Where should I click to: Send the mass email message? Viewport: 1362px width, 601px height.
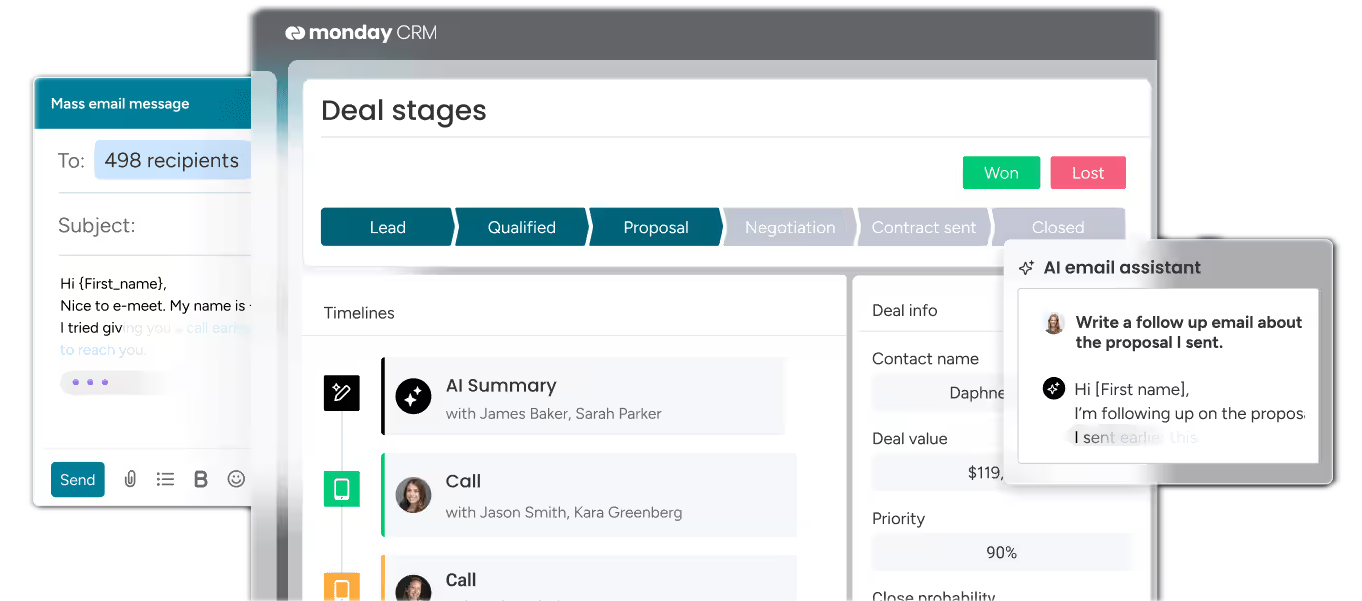[x=77, y=480]
